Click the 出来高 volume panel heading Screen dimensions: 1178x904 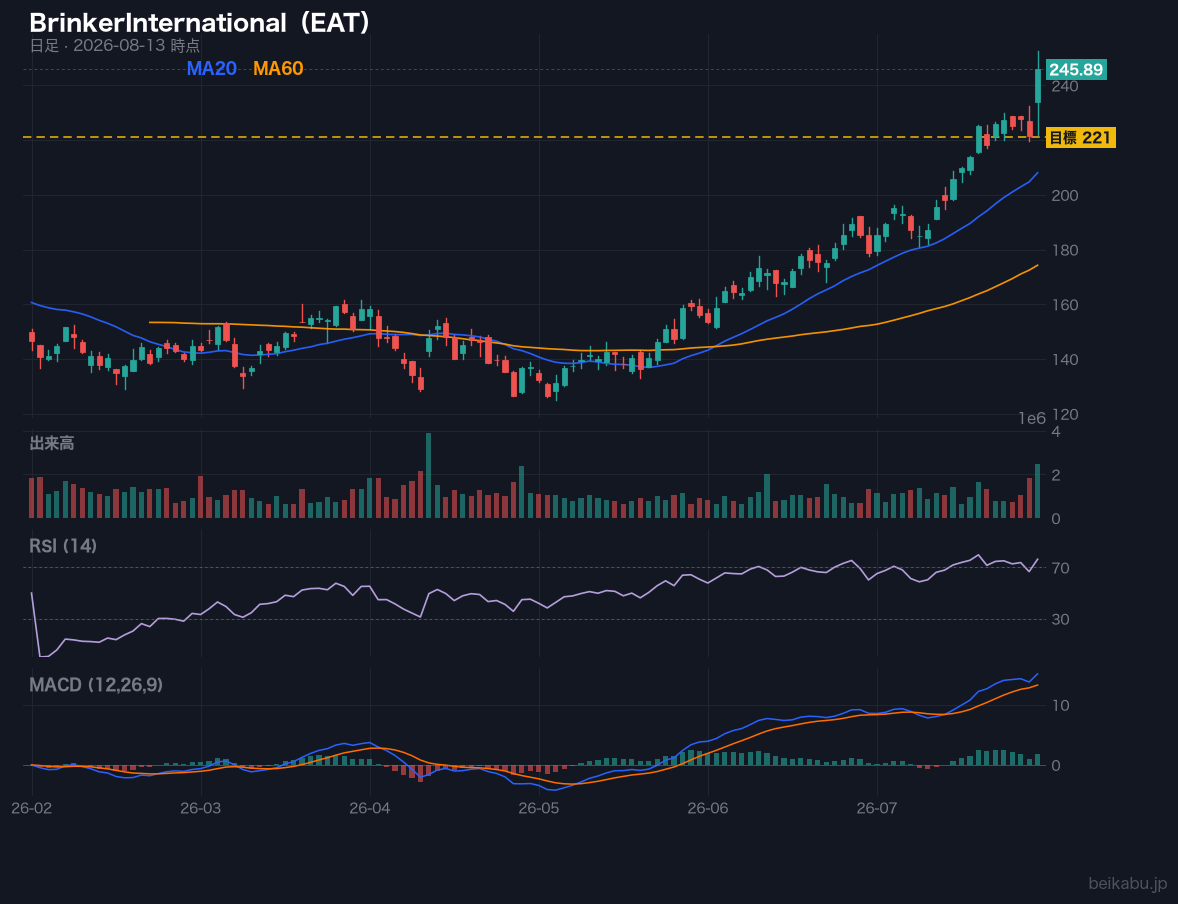52,443
